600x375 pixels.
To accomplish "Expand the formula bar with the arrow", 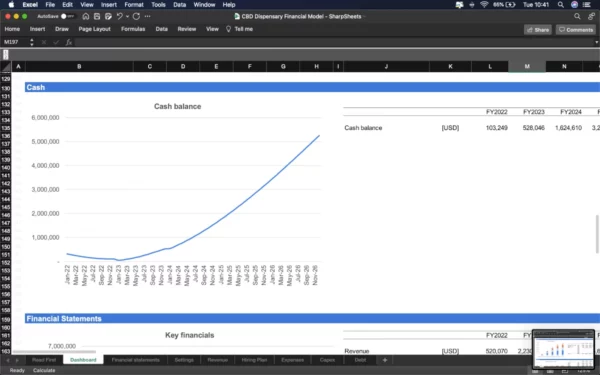I will [x=596, y=42].
